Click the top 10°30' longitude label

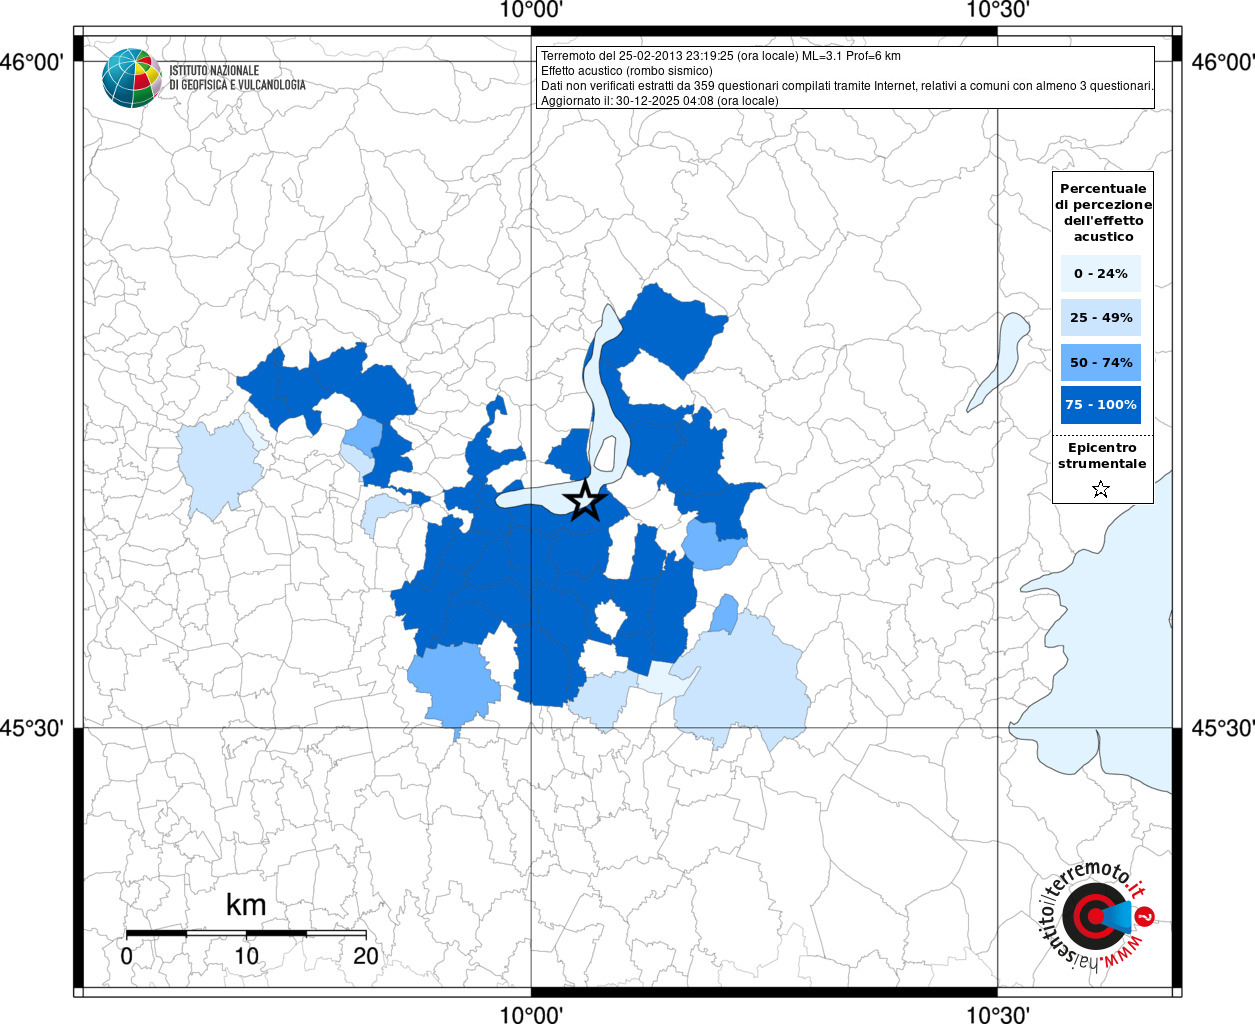998,11
